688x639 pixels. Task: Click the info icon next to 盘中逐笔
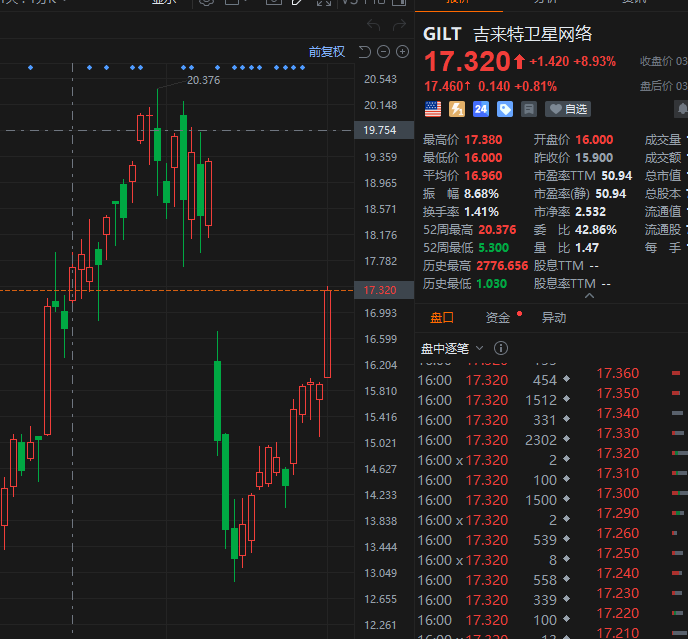(501, 348)
